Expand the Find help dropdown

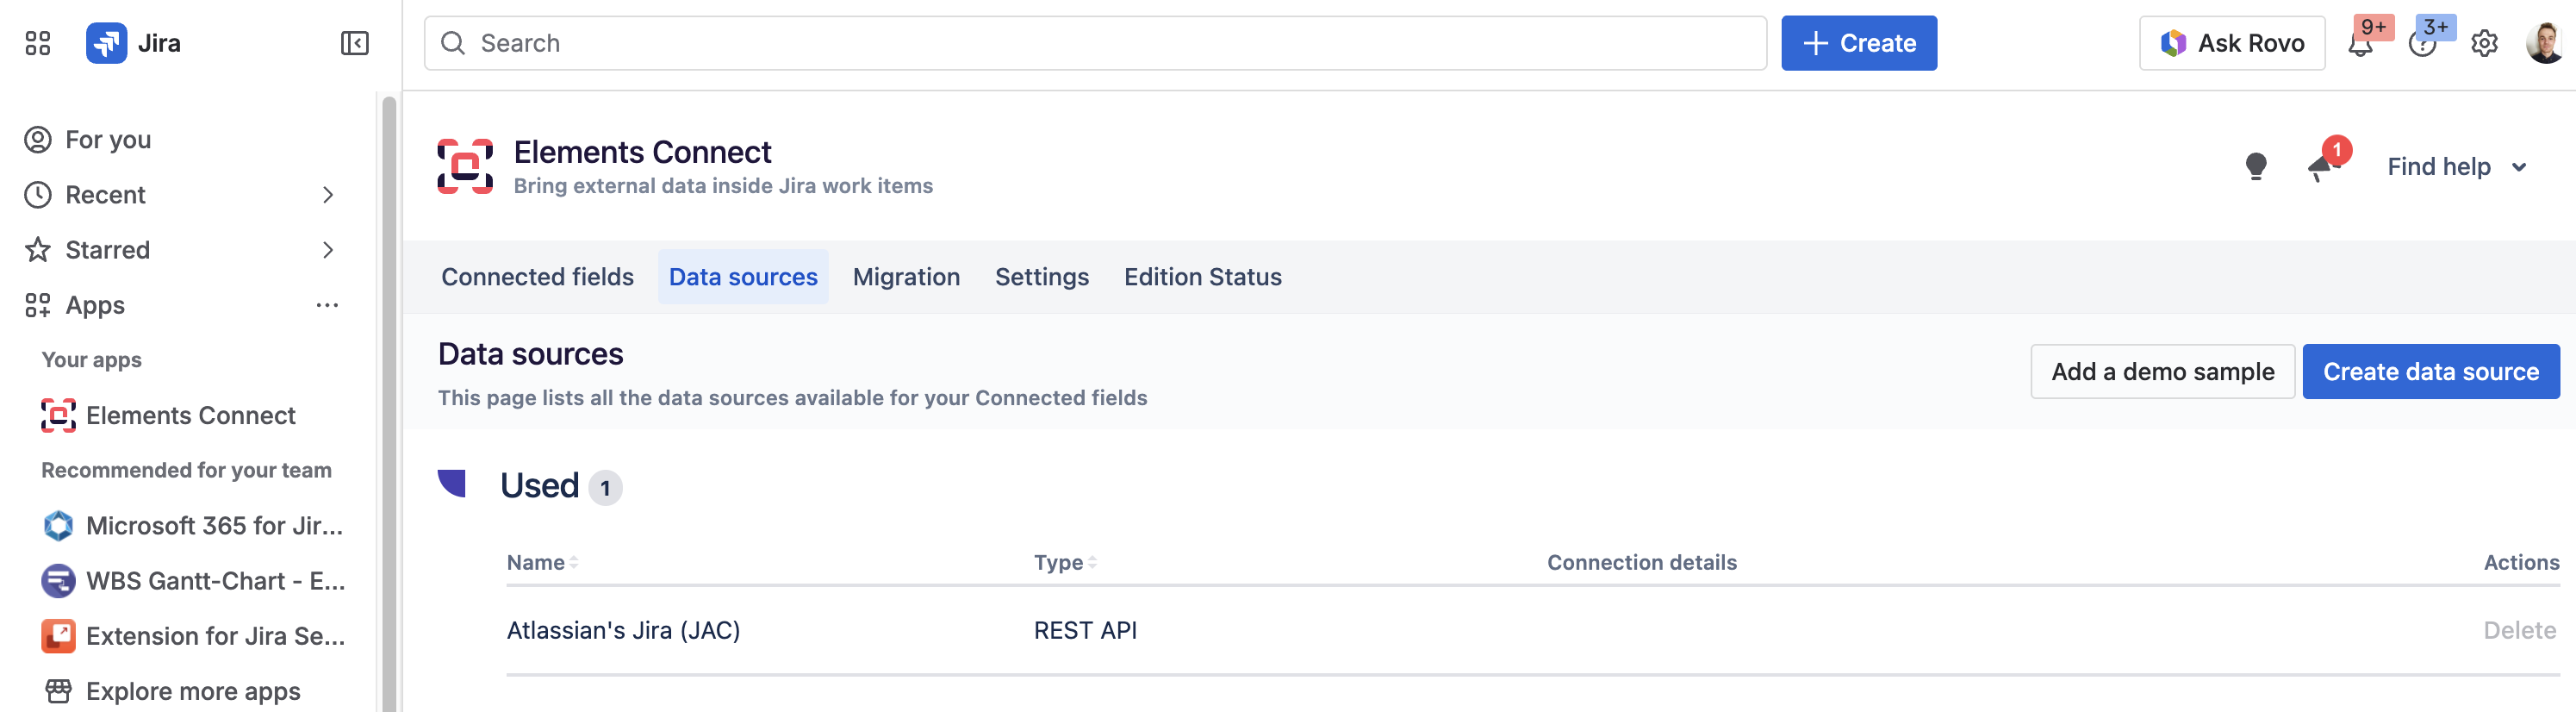(x=2457, y=167)
